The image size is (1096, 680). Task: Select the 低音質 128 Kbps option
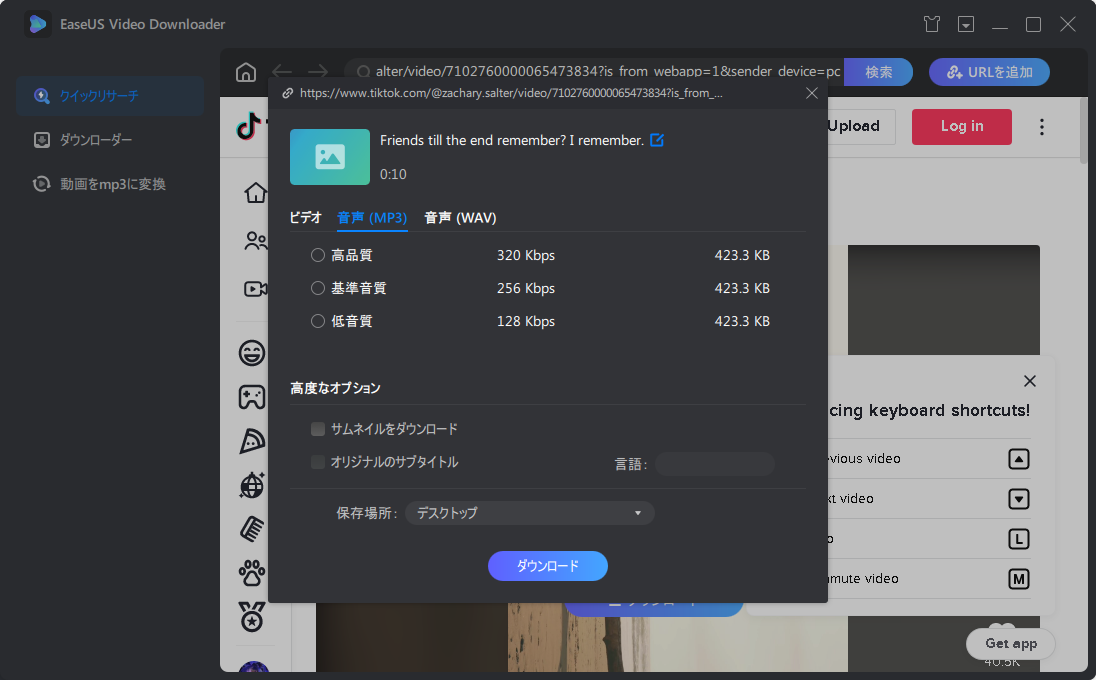pos(317,321)
